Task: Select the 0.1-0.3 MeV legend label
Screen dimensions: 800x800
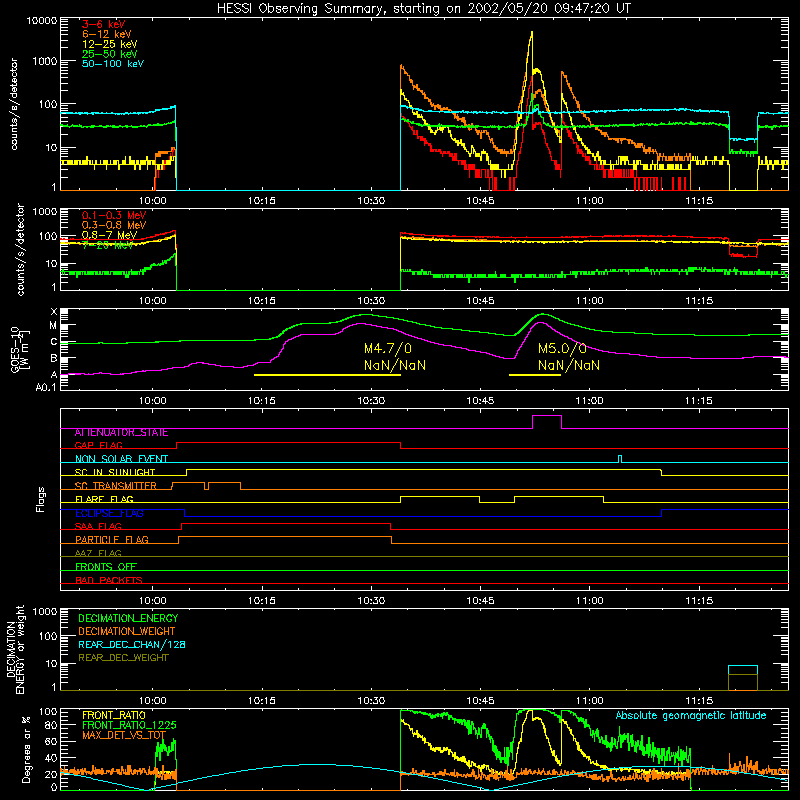Action: [114, 215]
